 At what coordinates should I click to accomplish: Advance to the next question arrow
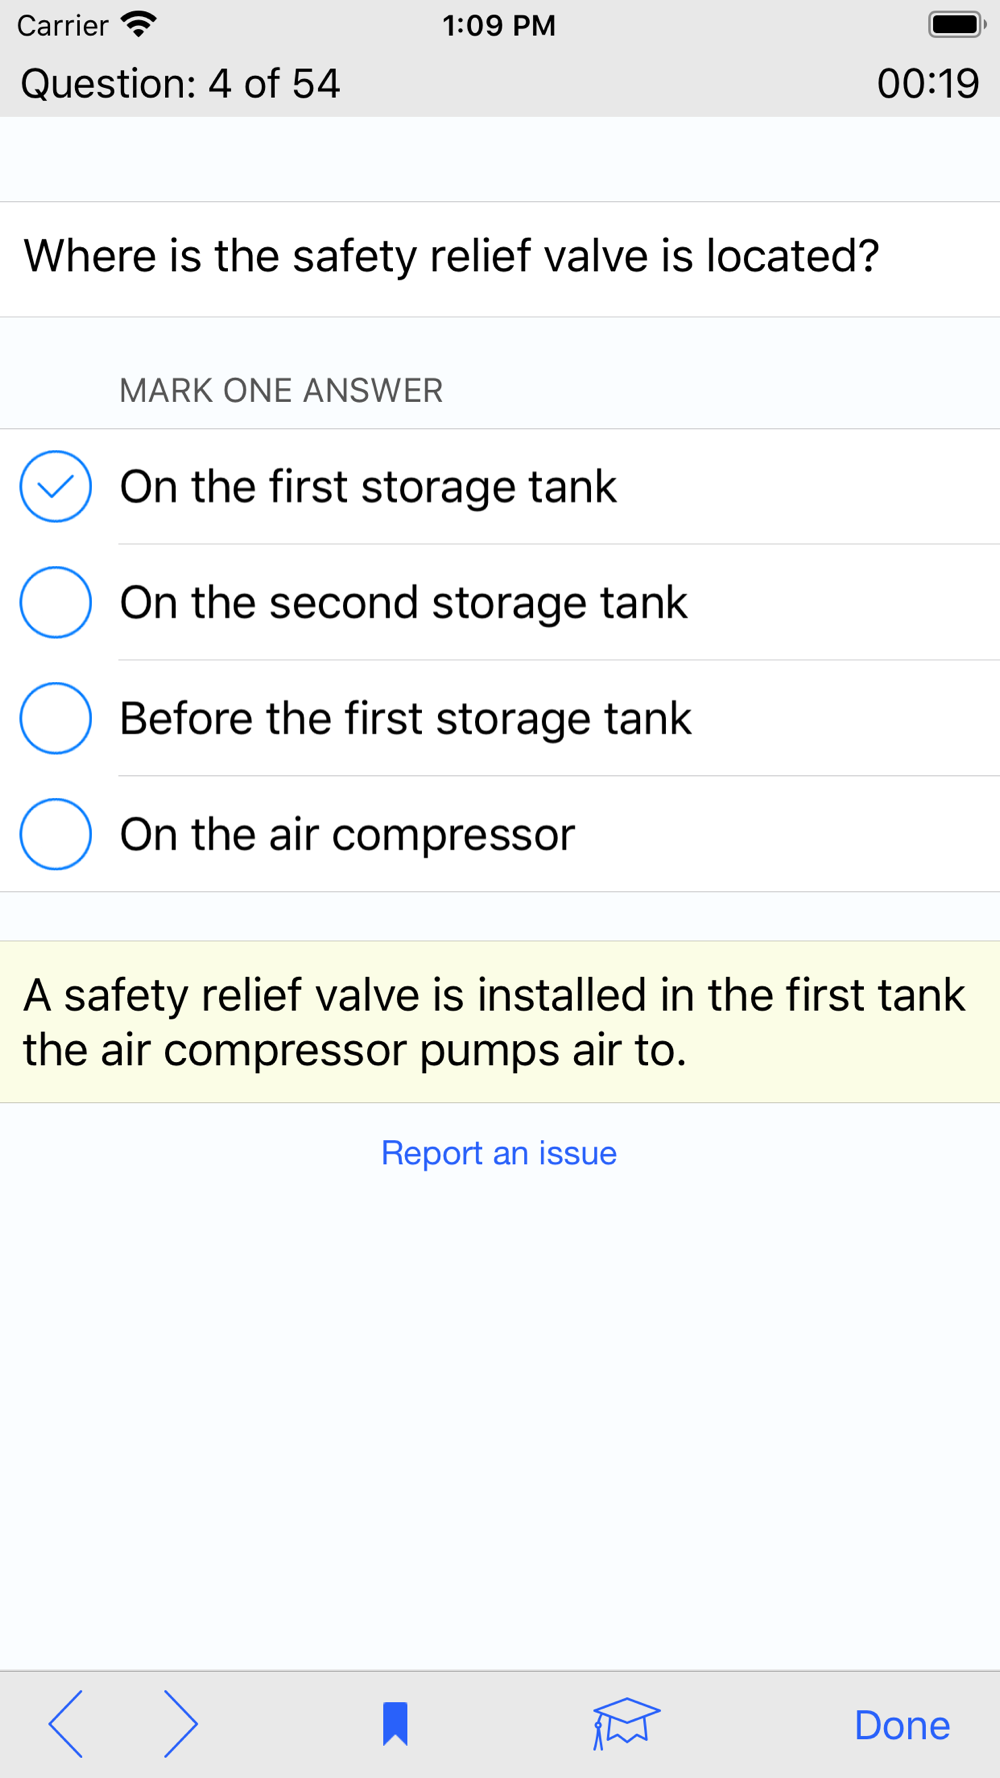(180, 1724)
